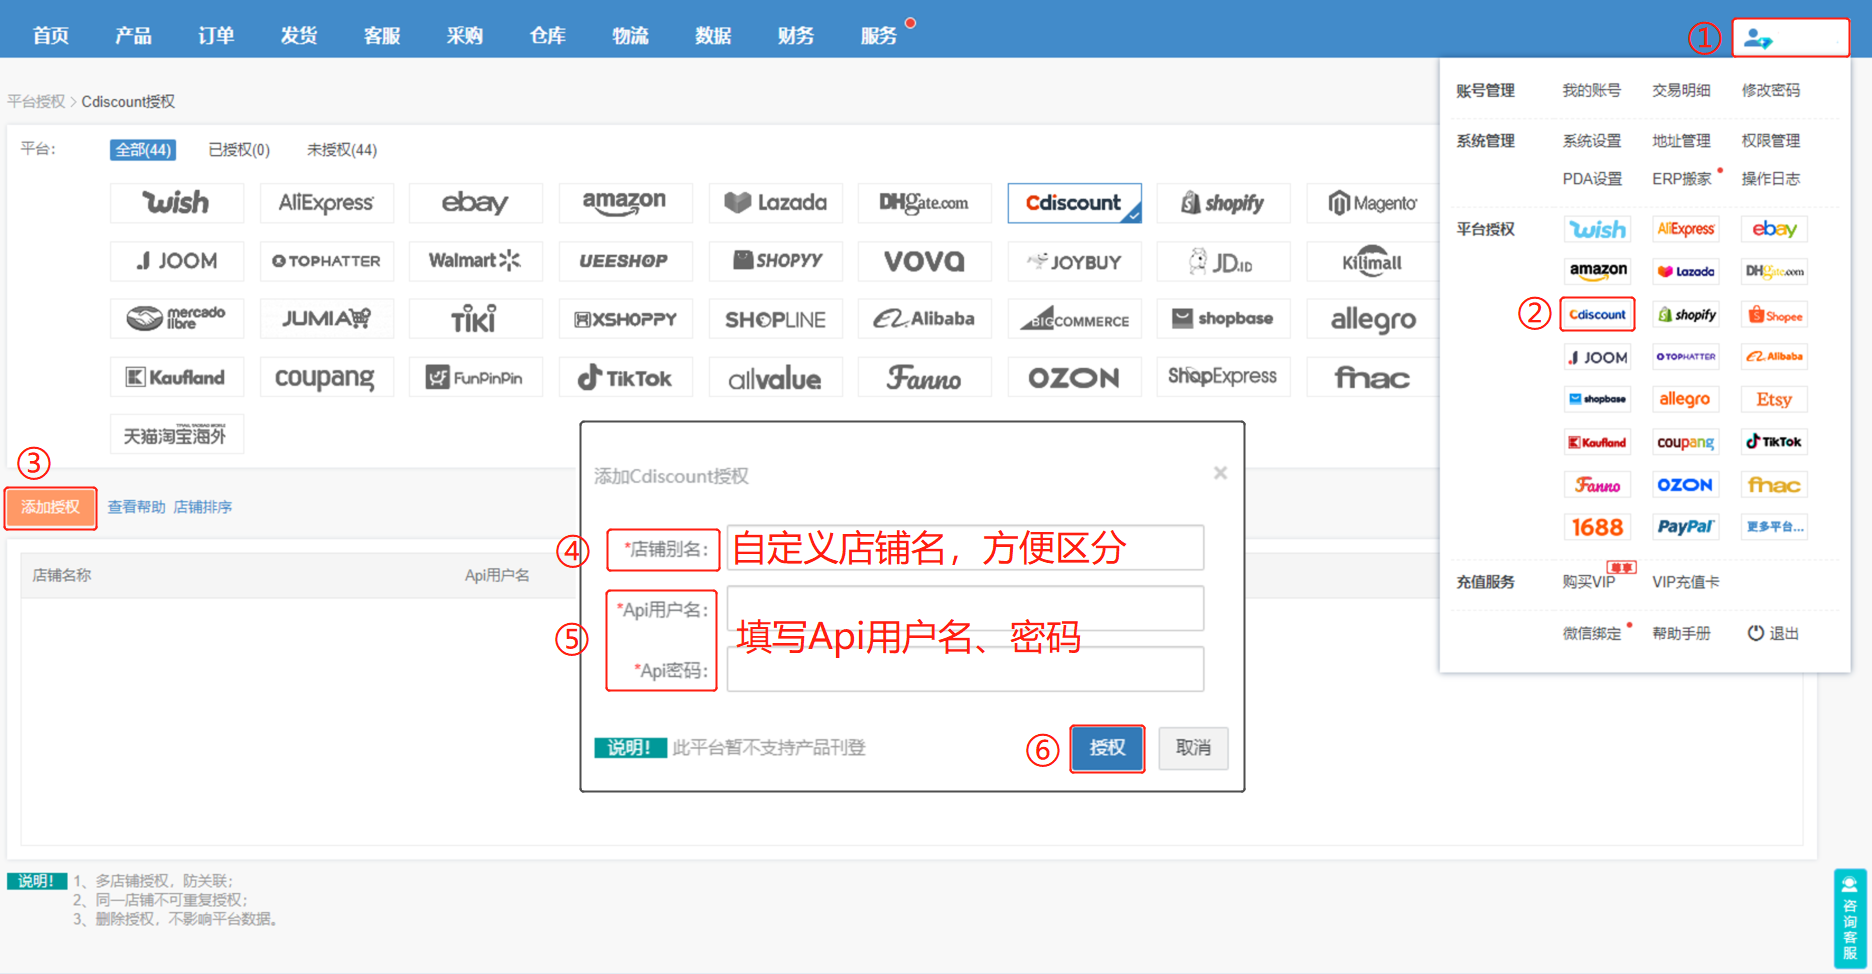This screenshot has width=1872, height=974.
Task: Select the OZON platform tile in grid
Action: (x=1074, y=377)
